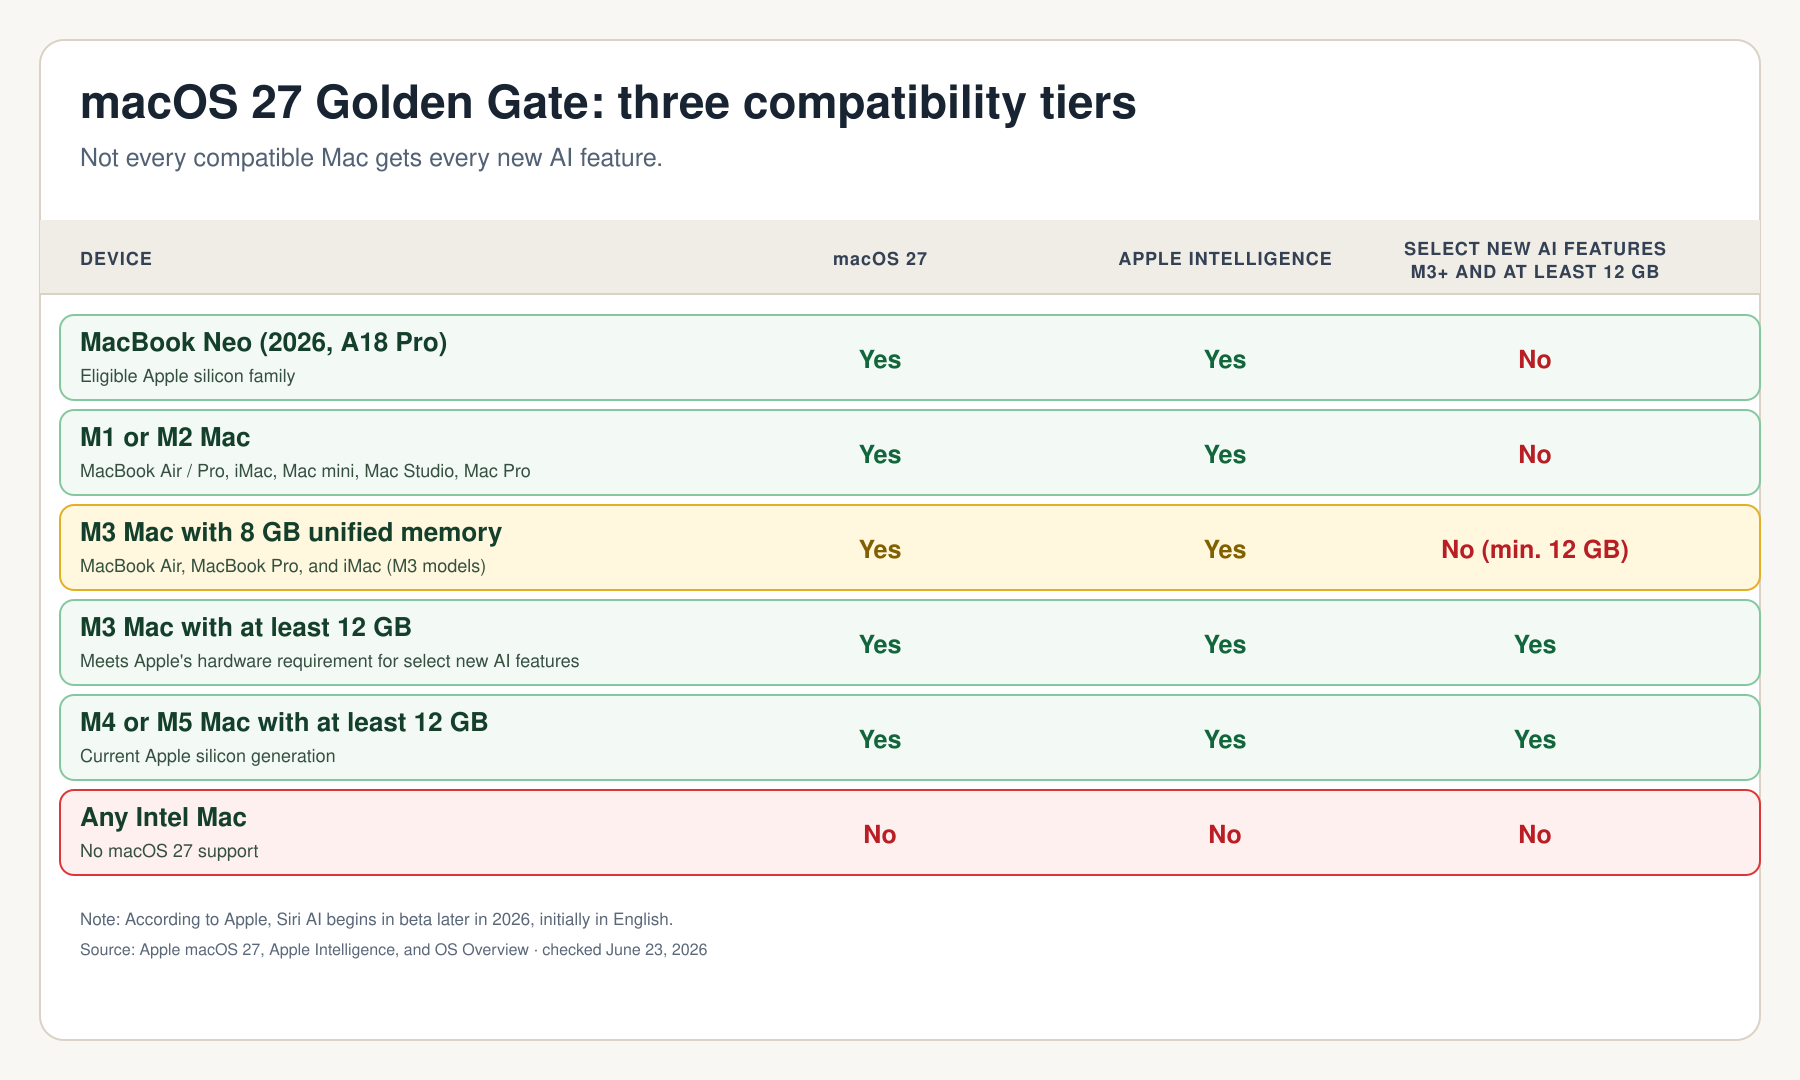Viewport: 1800px width, 1080px height.
Task: Click 'Meets Apple's hardware requirement' description
Action: tap(330, 661)
